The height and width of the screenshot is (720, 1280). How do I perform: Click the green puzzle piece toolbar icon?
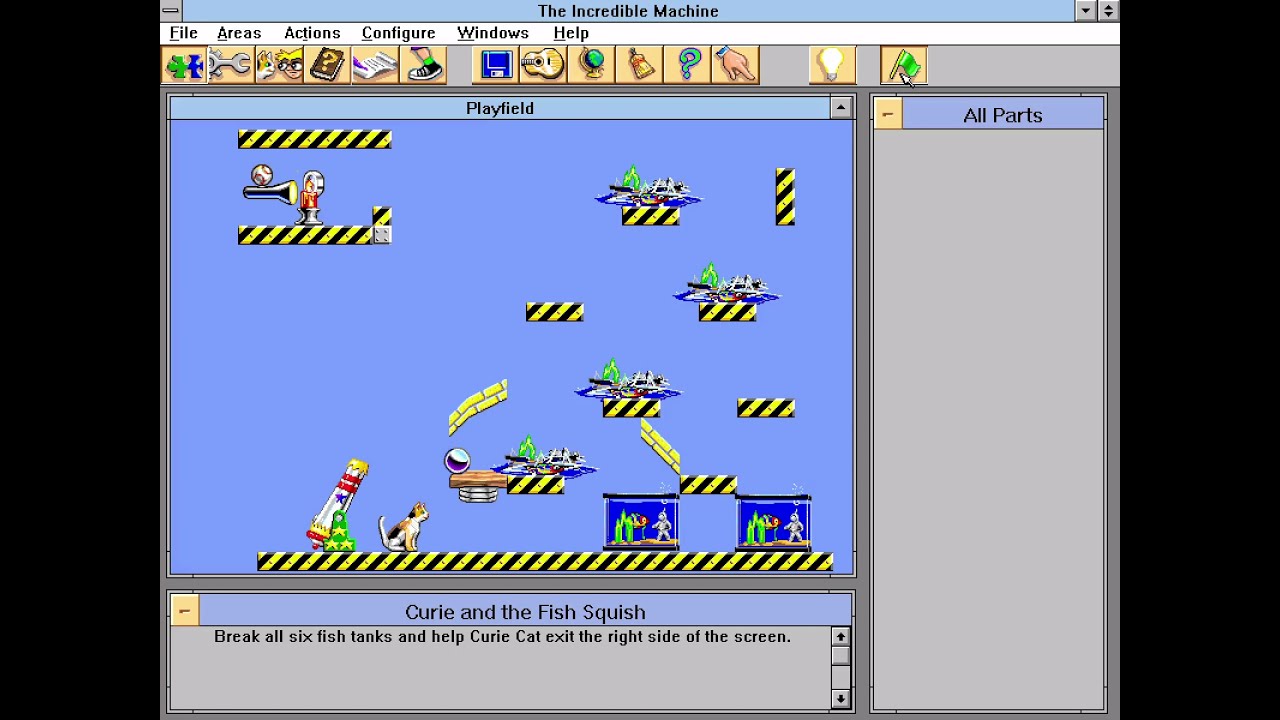coord(184,65)
